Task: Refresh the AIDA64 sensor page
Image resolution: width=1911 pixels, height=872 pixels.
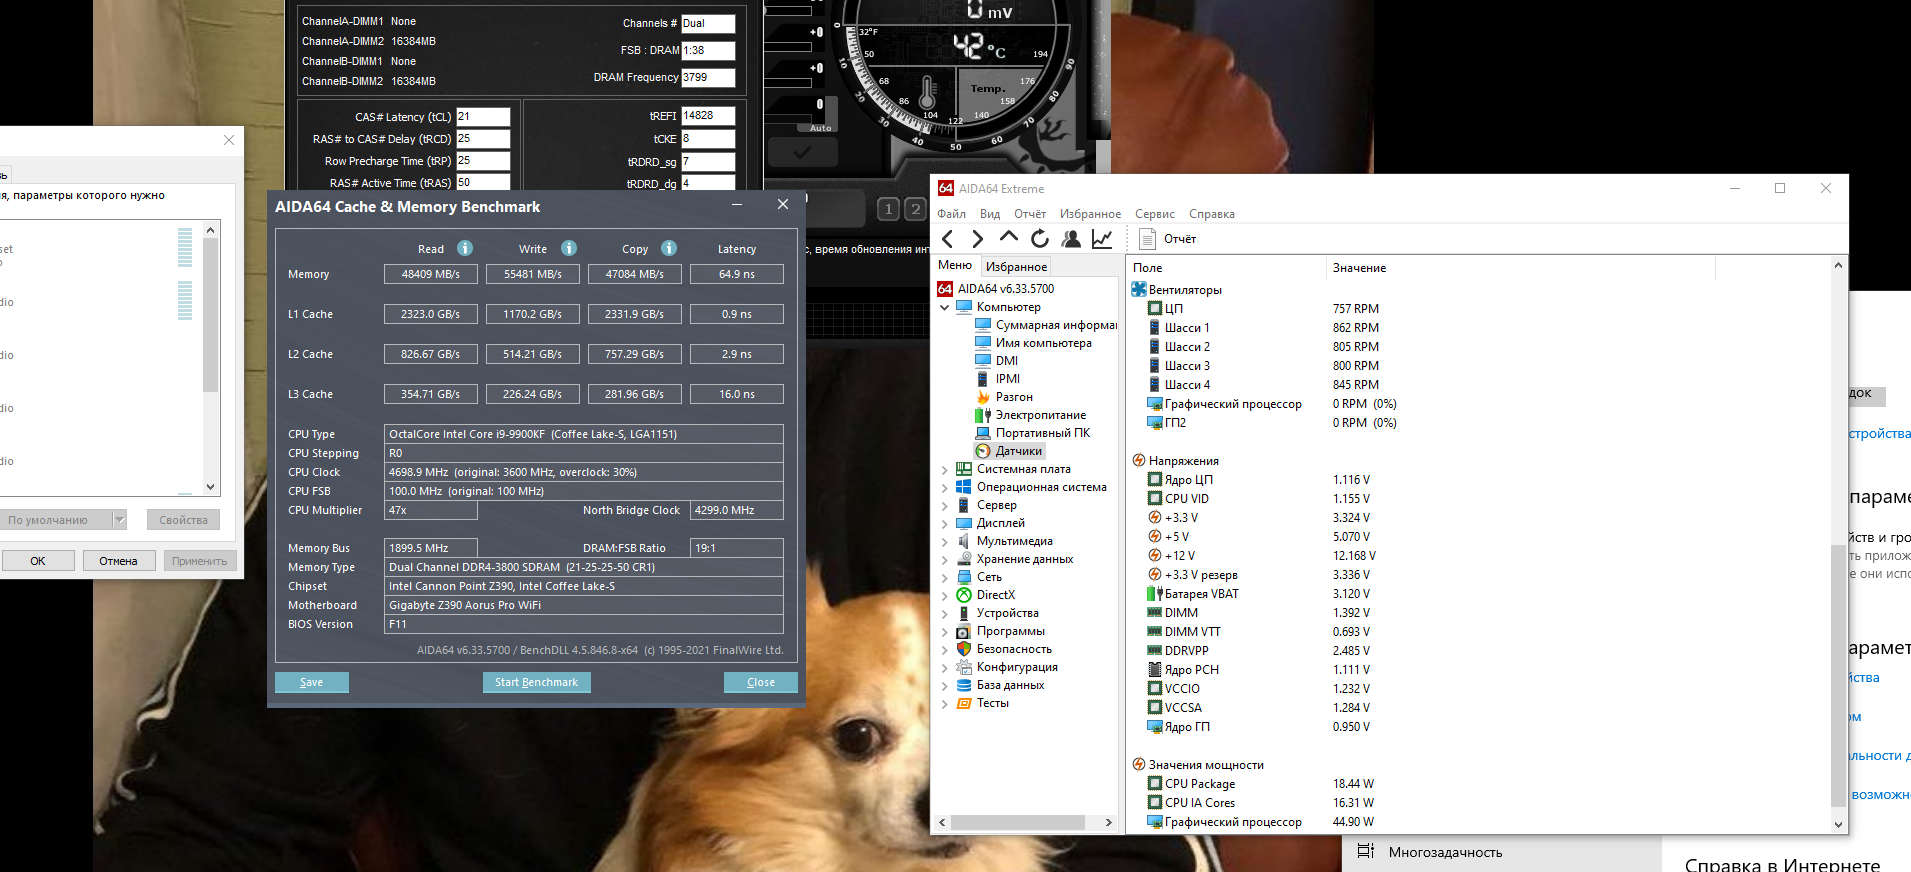Action: (x=1040, y=239)
